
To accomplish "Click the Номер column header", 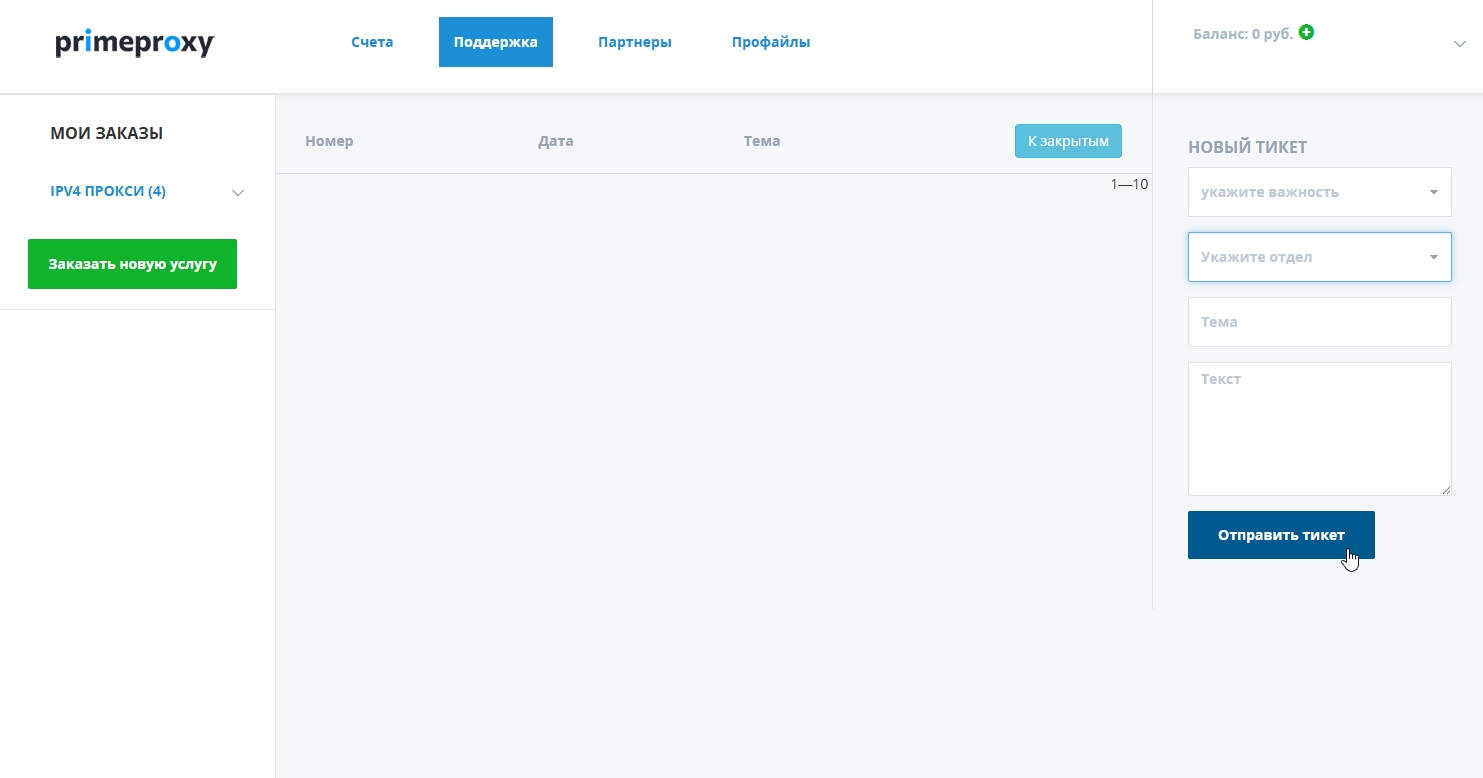I will pyautogui.click(x=329, y=141).
